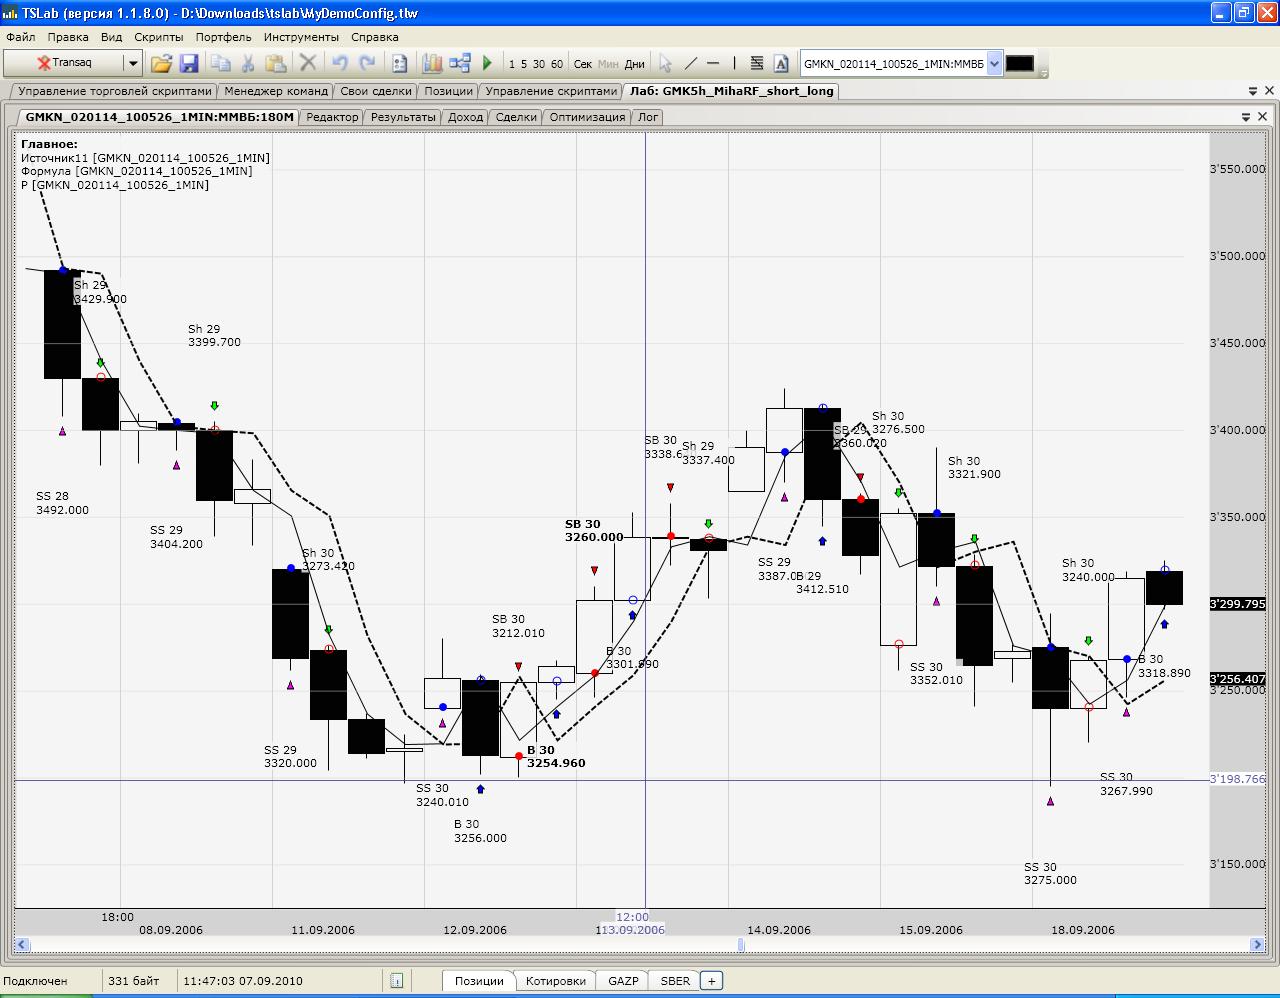
Task: Open the Портфель menu
Action: [224, 37]
